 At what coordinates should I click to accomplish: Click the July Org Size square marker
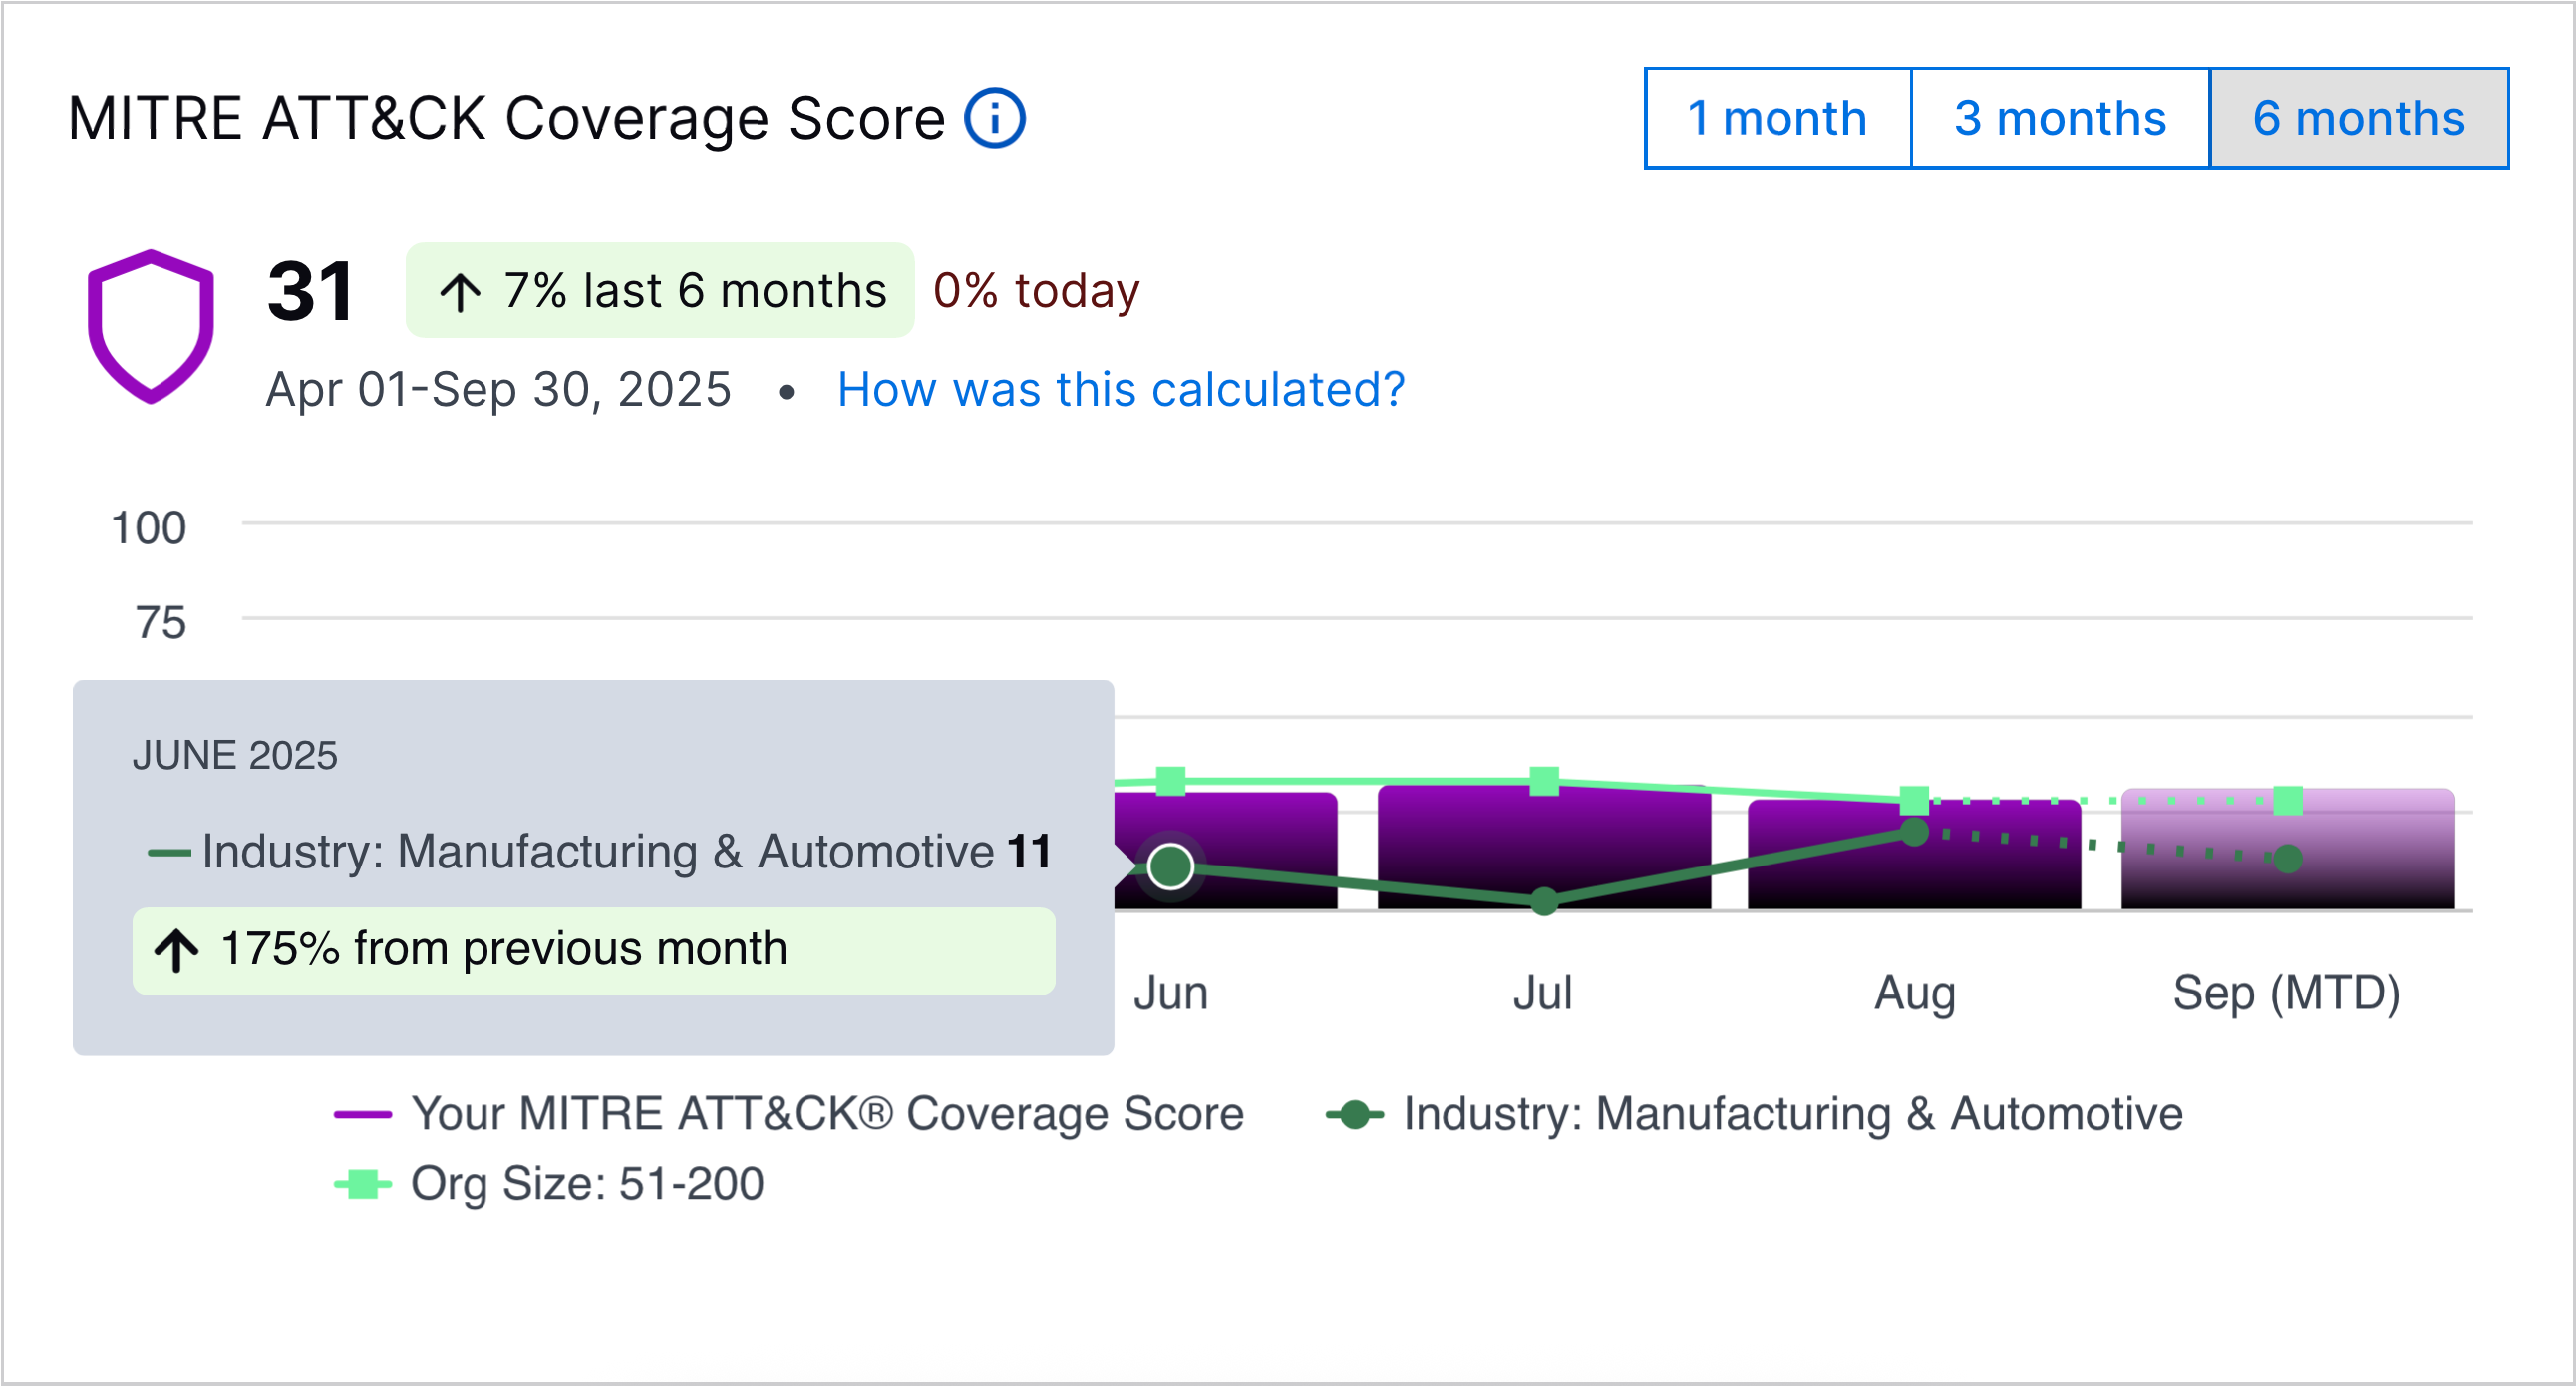(x=1544, y=781)
